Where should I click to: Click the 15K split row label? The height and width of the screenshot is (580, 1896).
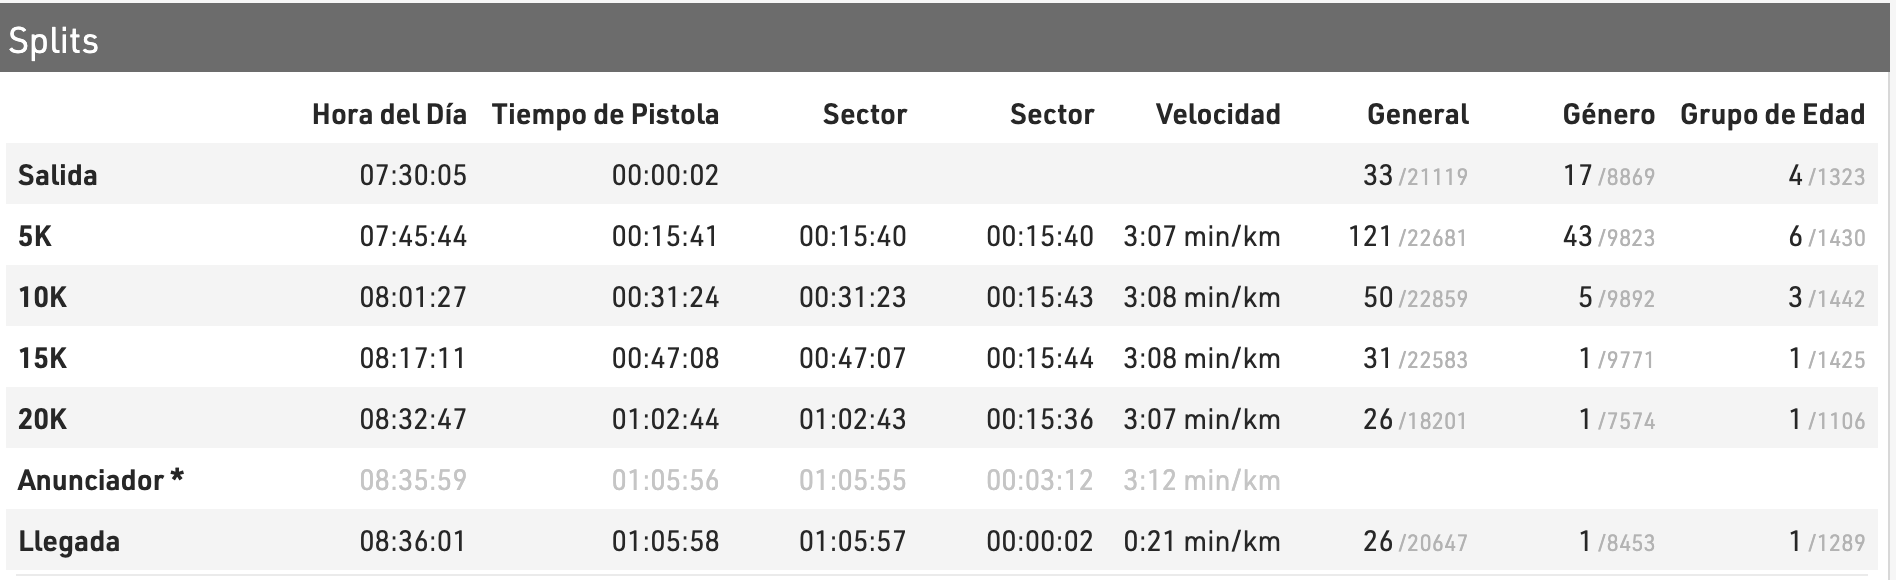42,359
